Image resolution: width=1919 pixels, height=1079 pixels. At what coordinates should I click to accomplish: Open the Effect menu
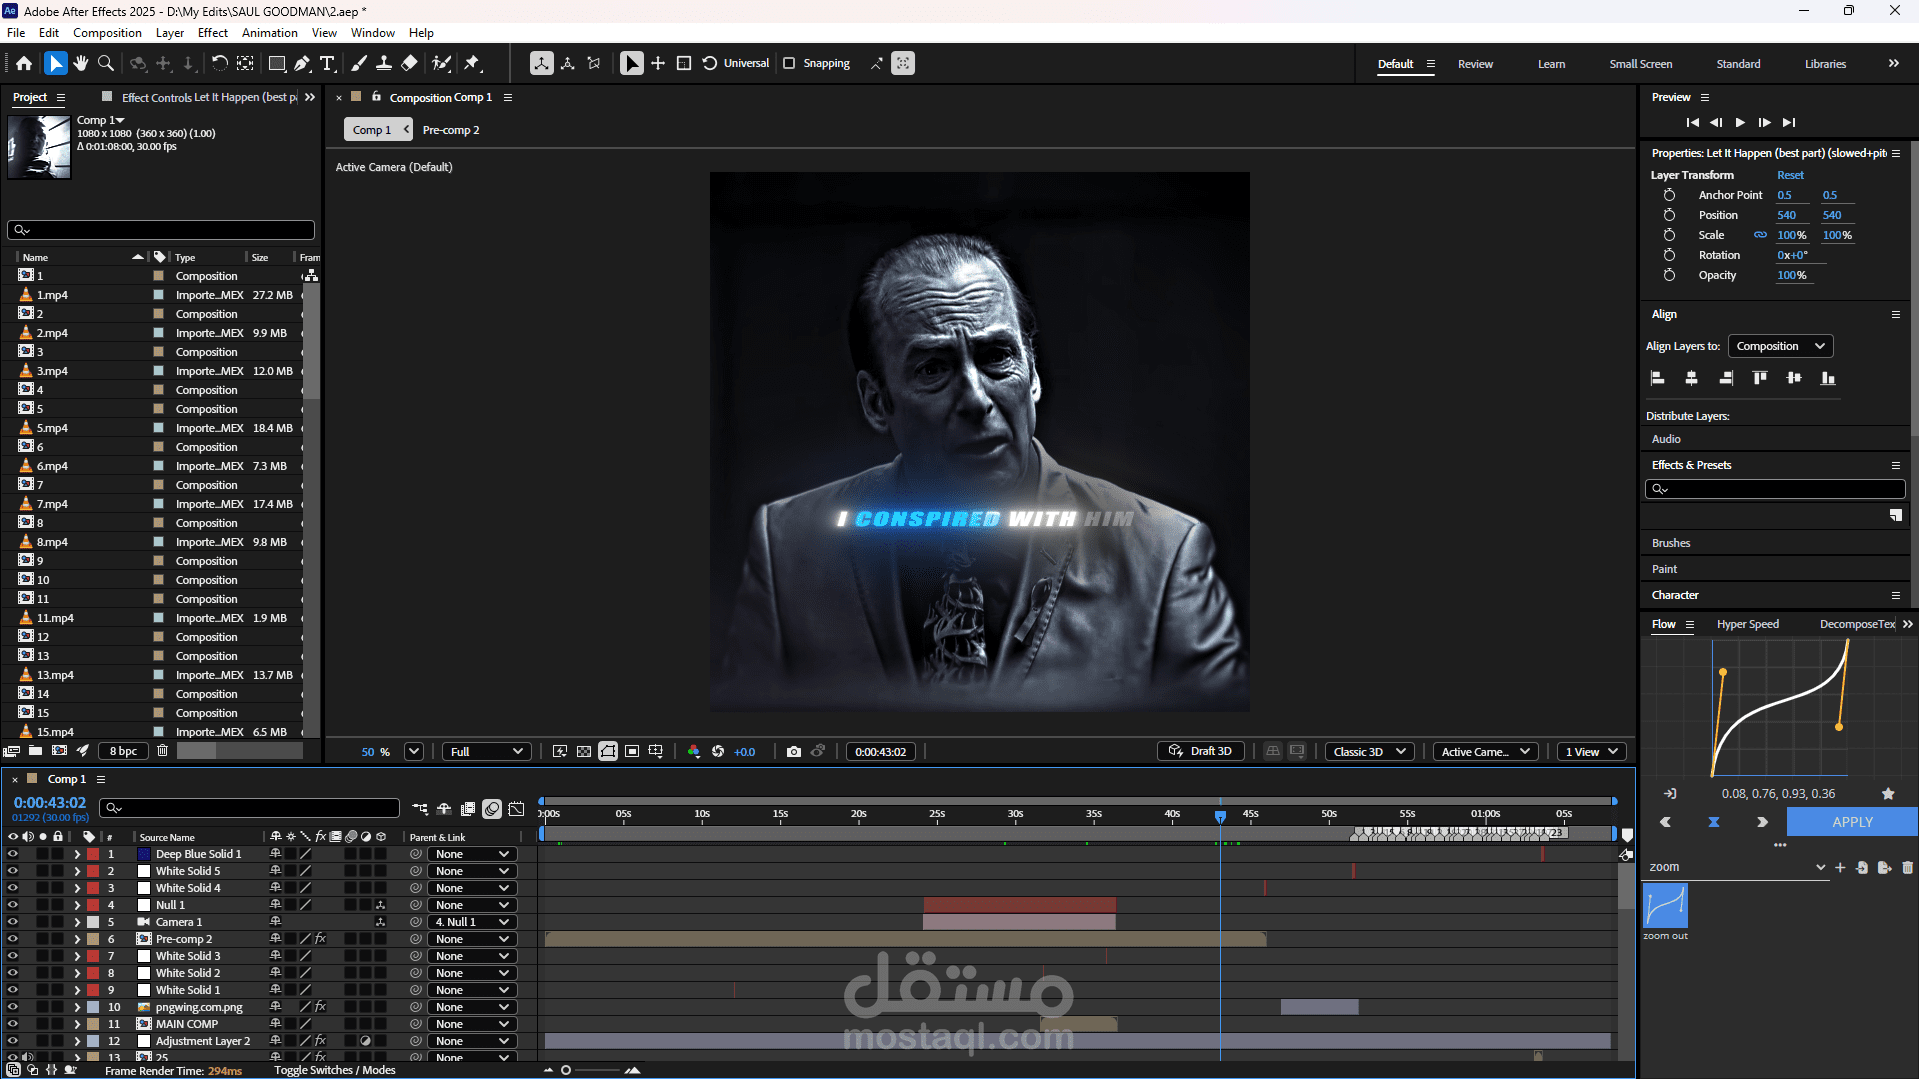[x=213, y=32]
